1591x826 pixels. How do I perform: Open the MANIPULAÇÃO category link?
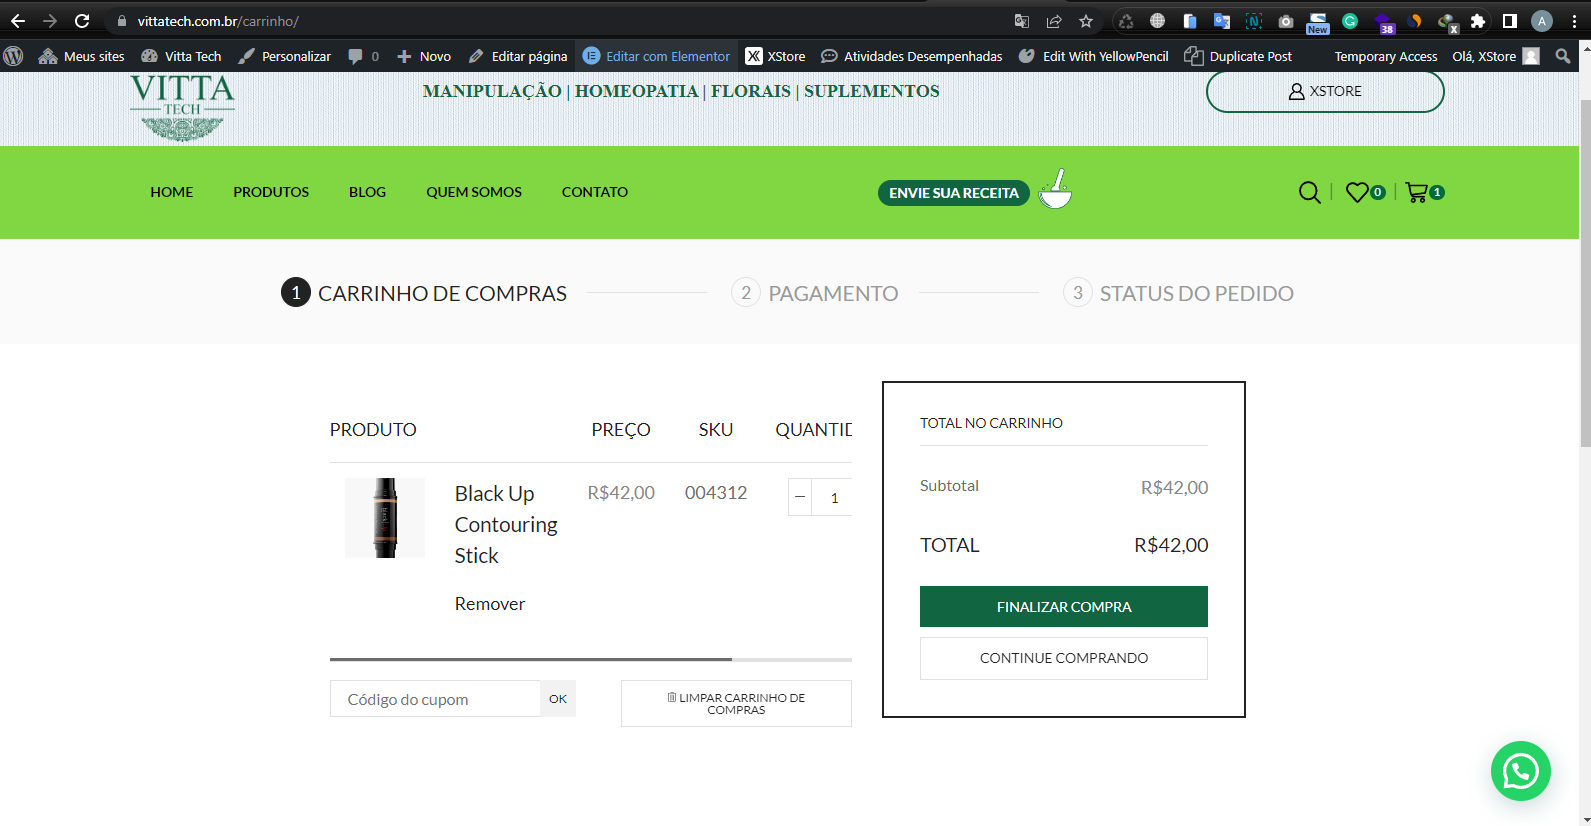pyautogui.click(x=492, y=91)
